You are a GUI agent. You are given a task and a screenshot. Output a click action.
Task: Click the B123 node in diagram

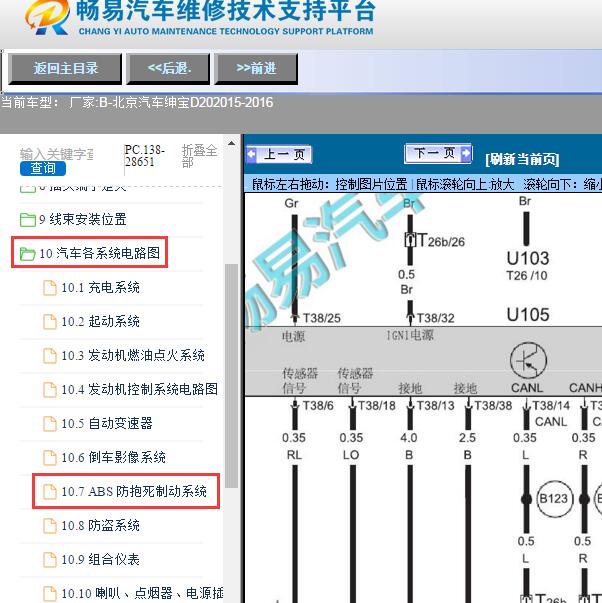554,499
